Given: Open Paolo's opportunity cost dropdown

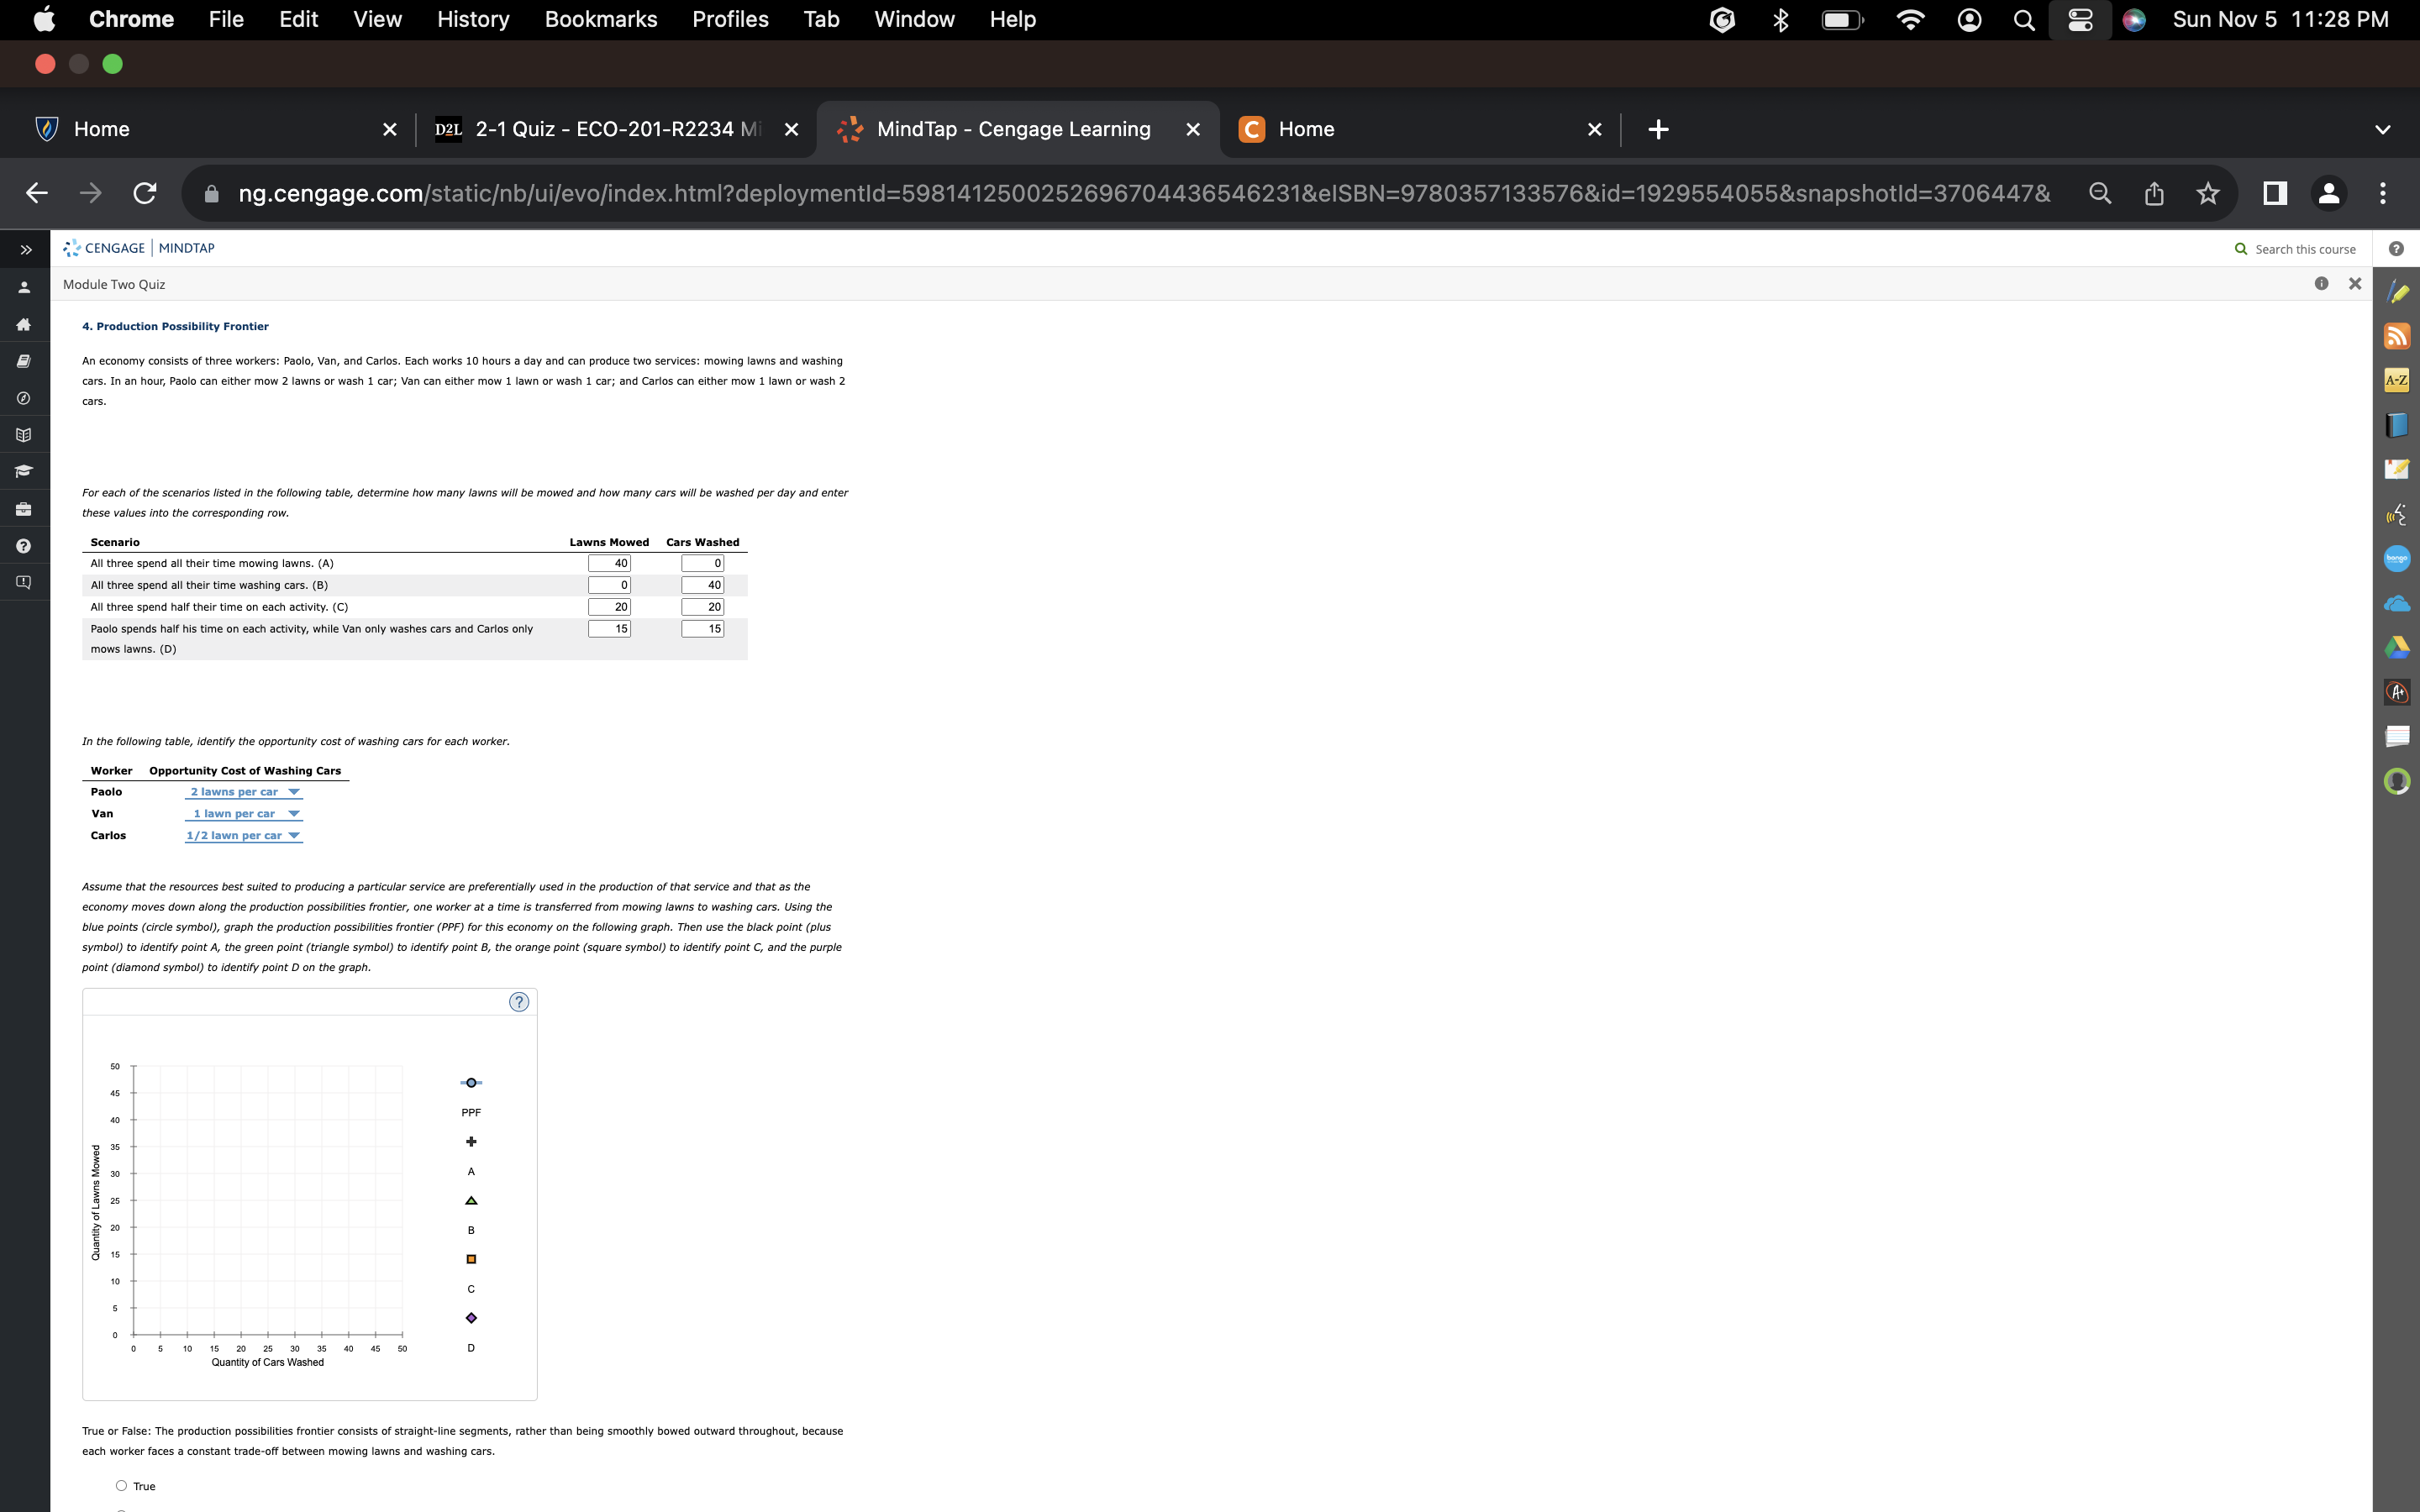Looking at the screenshot, I should pos(243,792).
